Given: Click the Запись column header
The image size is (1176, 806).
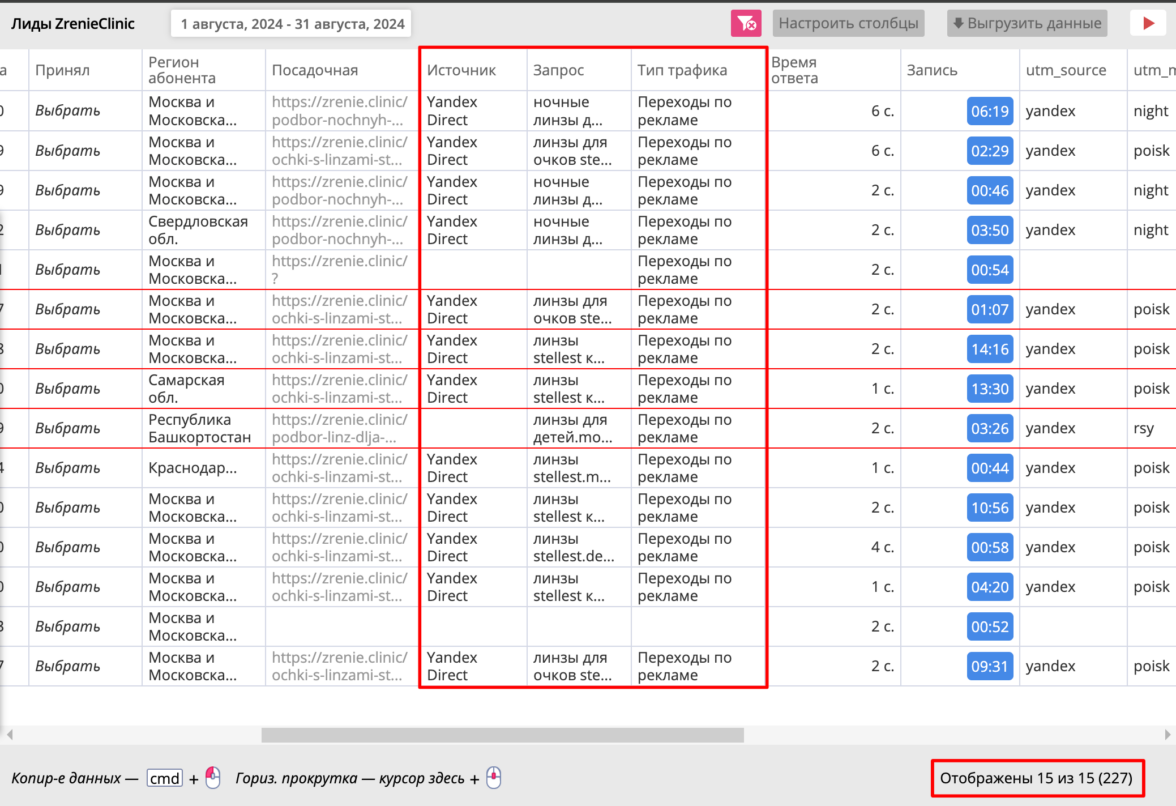Looking at the screenshot, I should pos(932,70).
